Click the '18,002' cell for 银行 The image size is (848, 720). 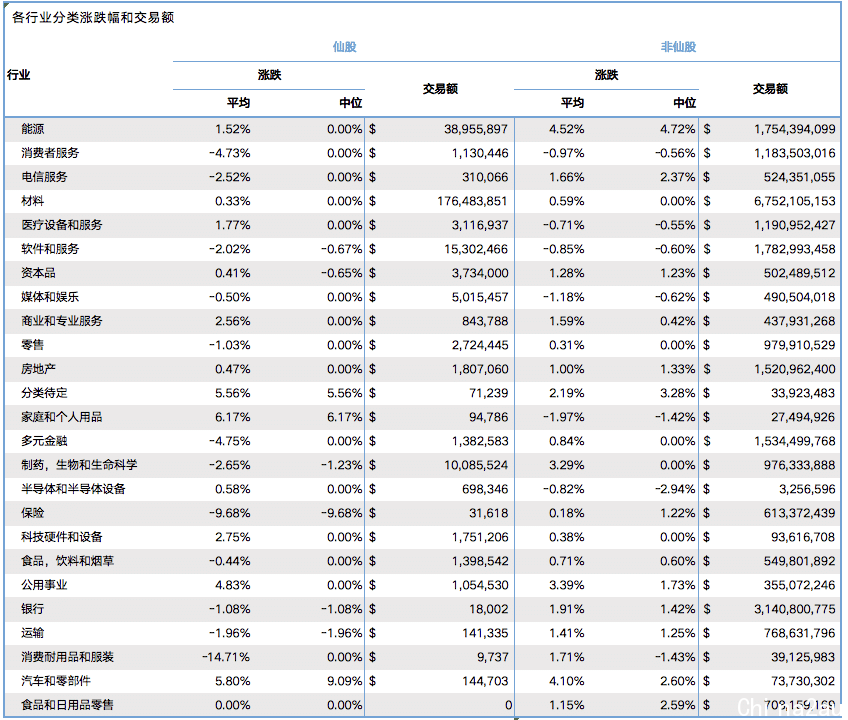(x=488, y=609)
